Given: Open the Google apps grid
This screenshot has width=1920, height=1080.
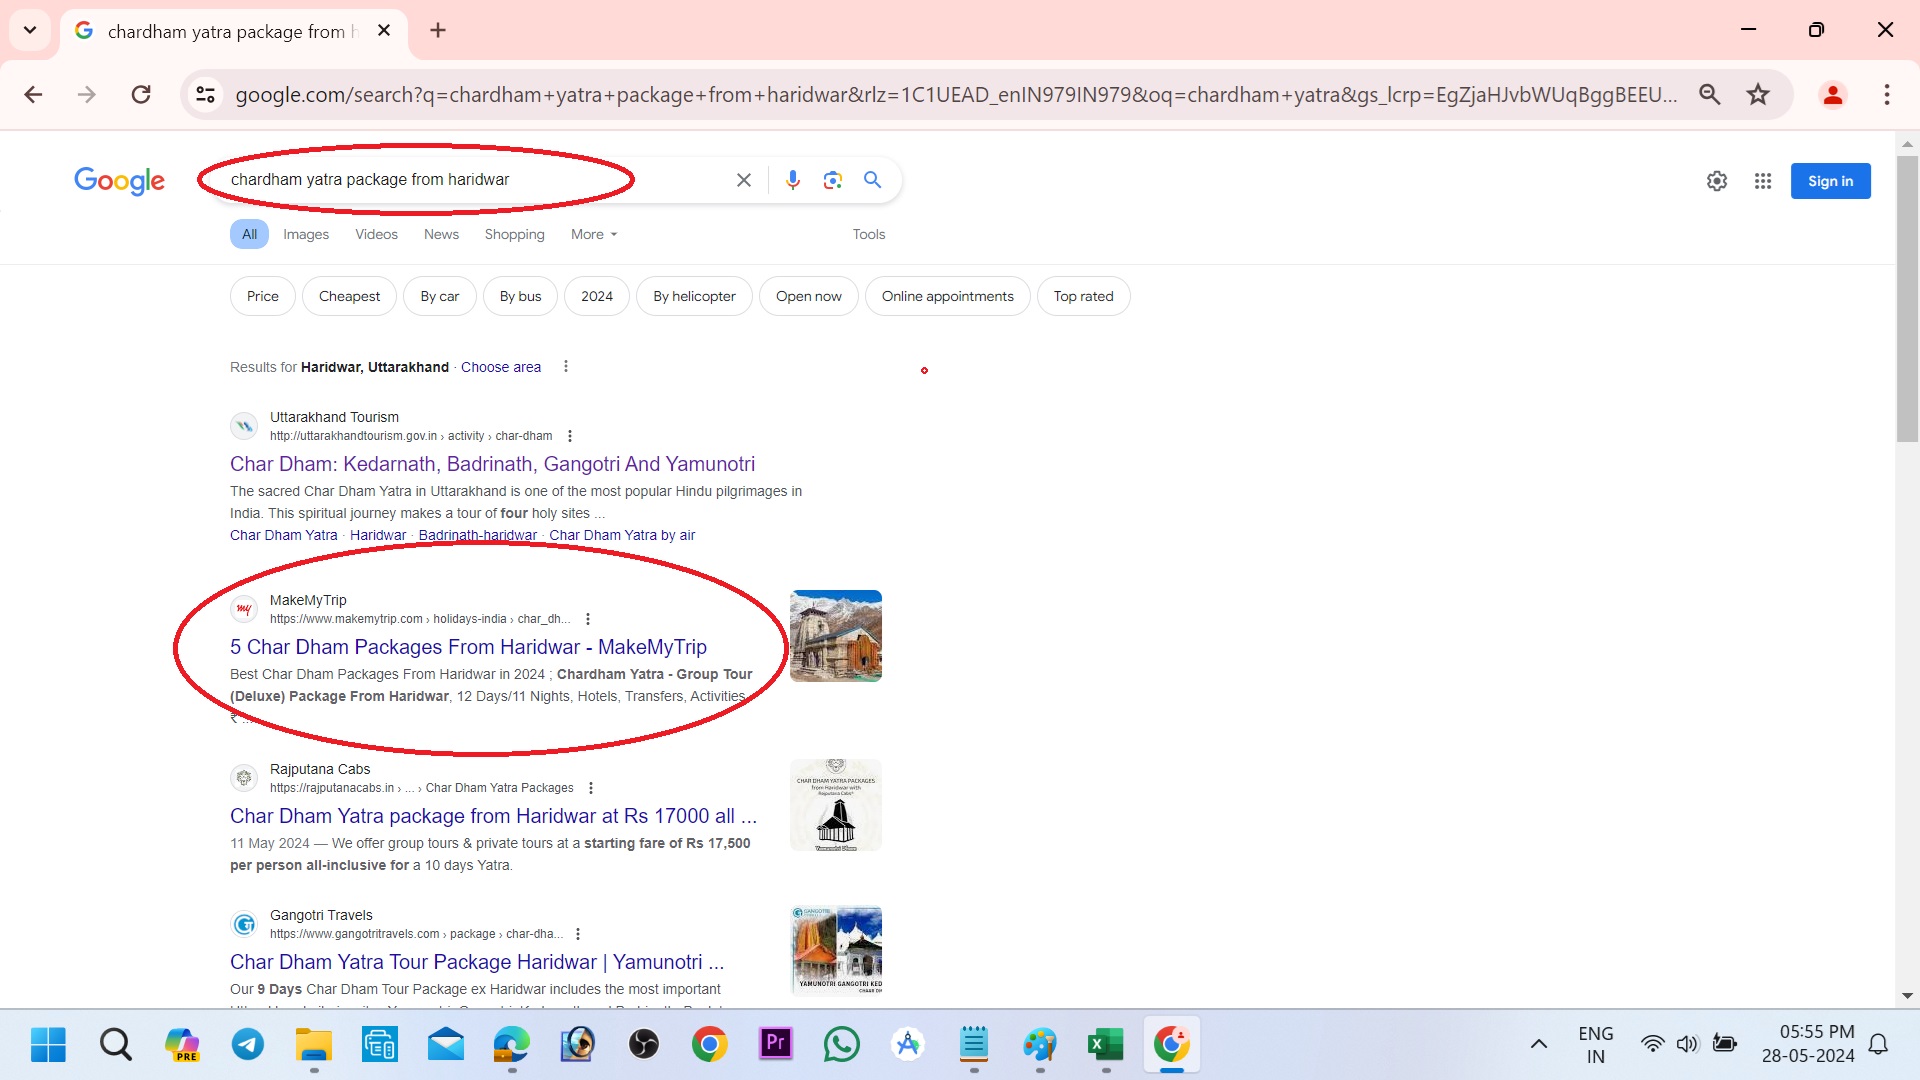Looking at the screenshot, I should 1763,181.
